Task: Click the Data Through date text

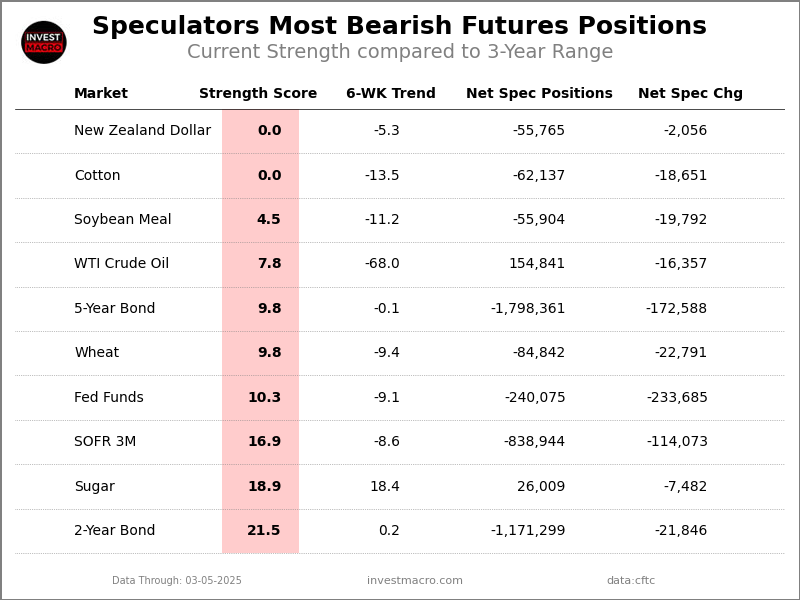Action: point(177,581)
